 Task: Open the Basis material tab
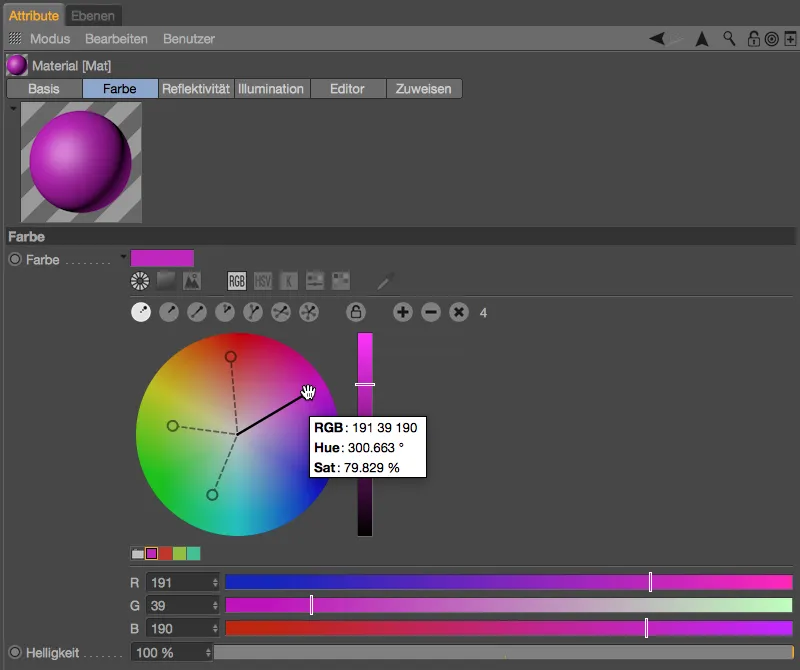44,89
